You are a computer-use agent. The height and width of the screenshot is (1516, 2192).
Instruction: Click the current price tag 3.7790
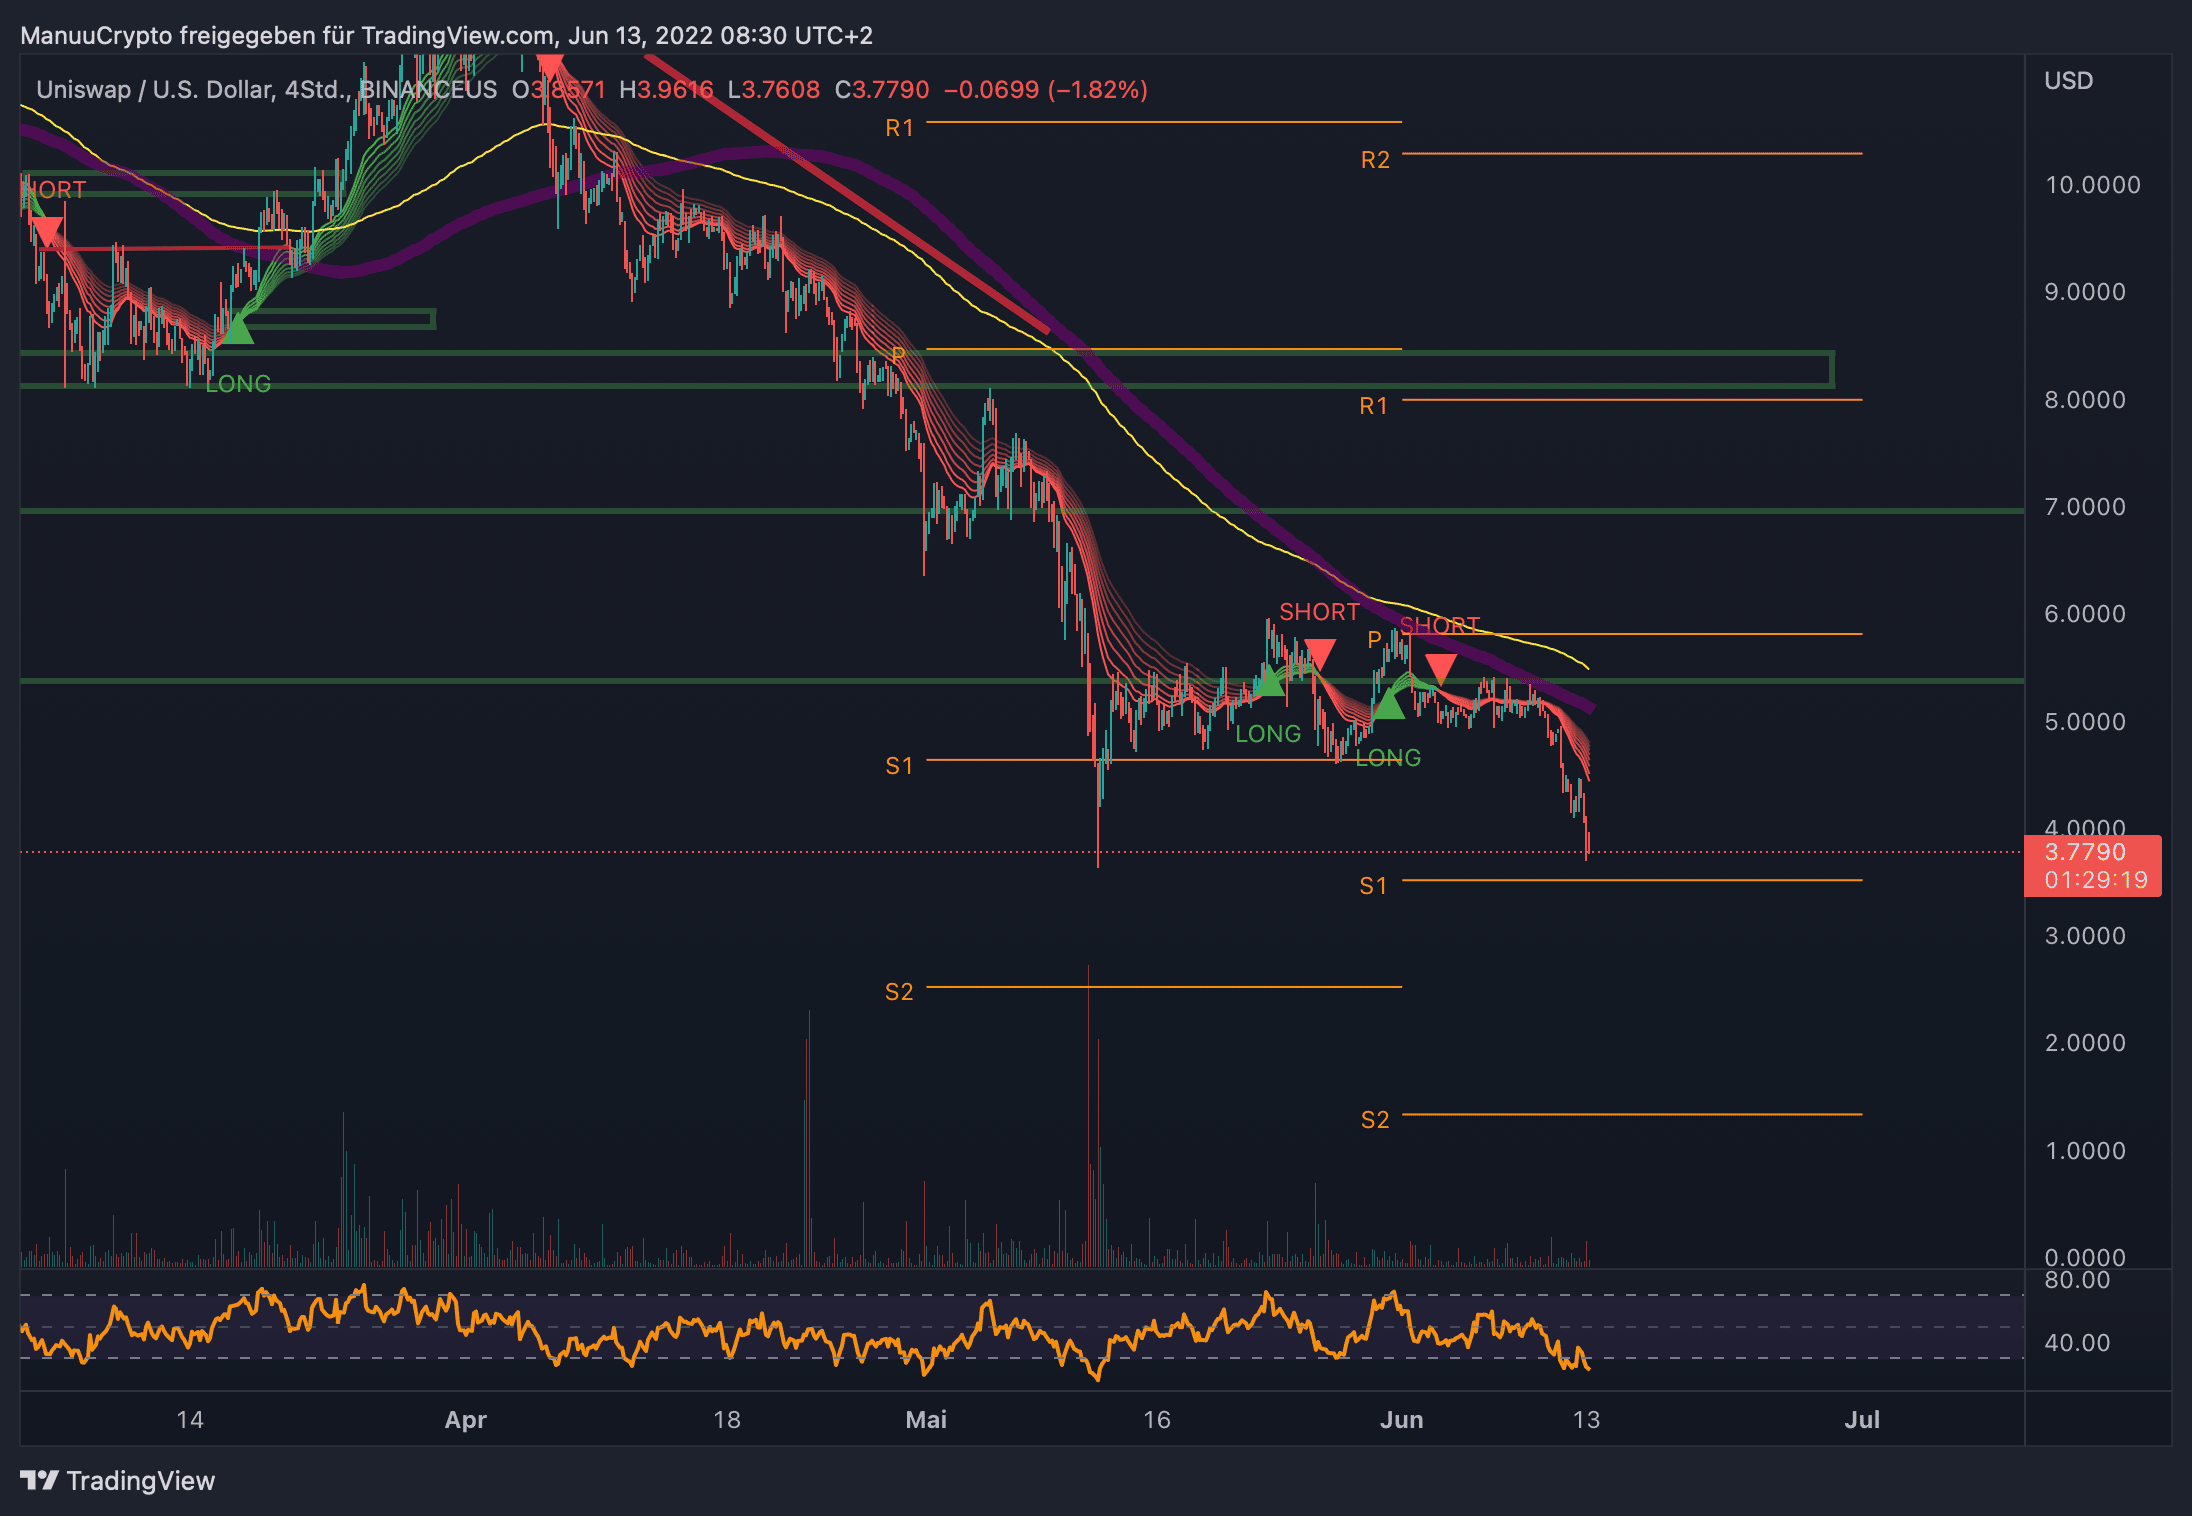tap(2085, 852)
